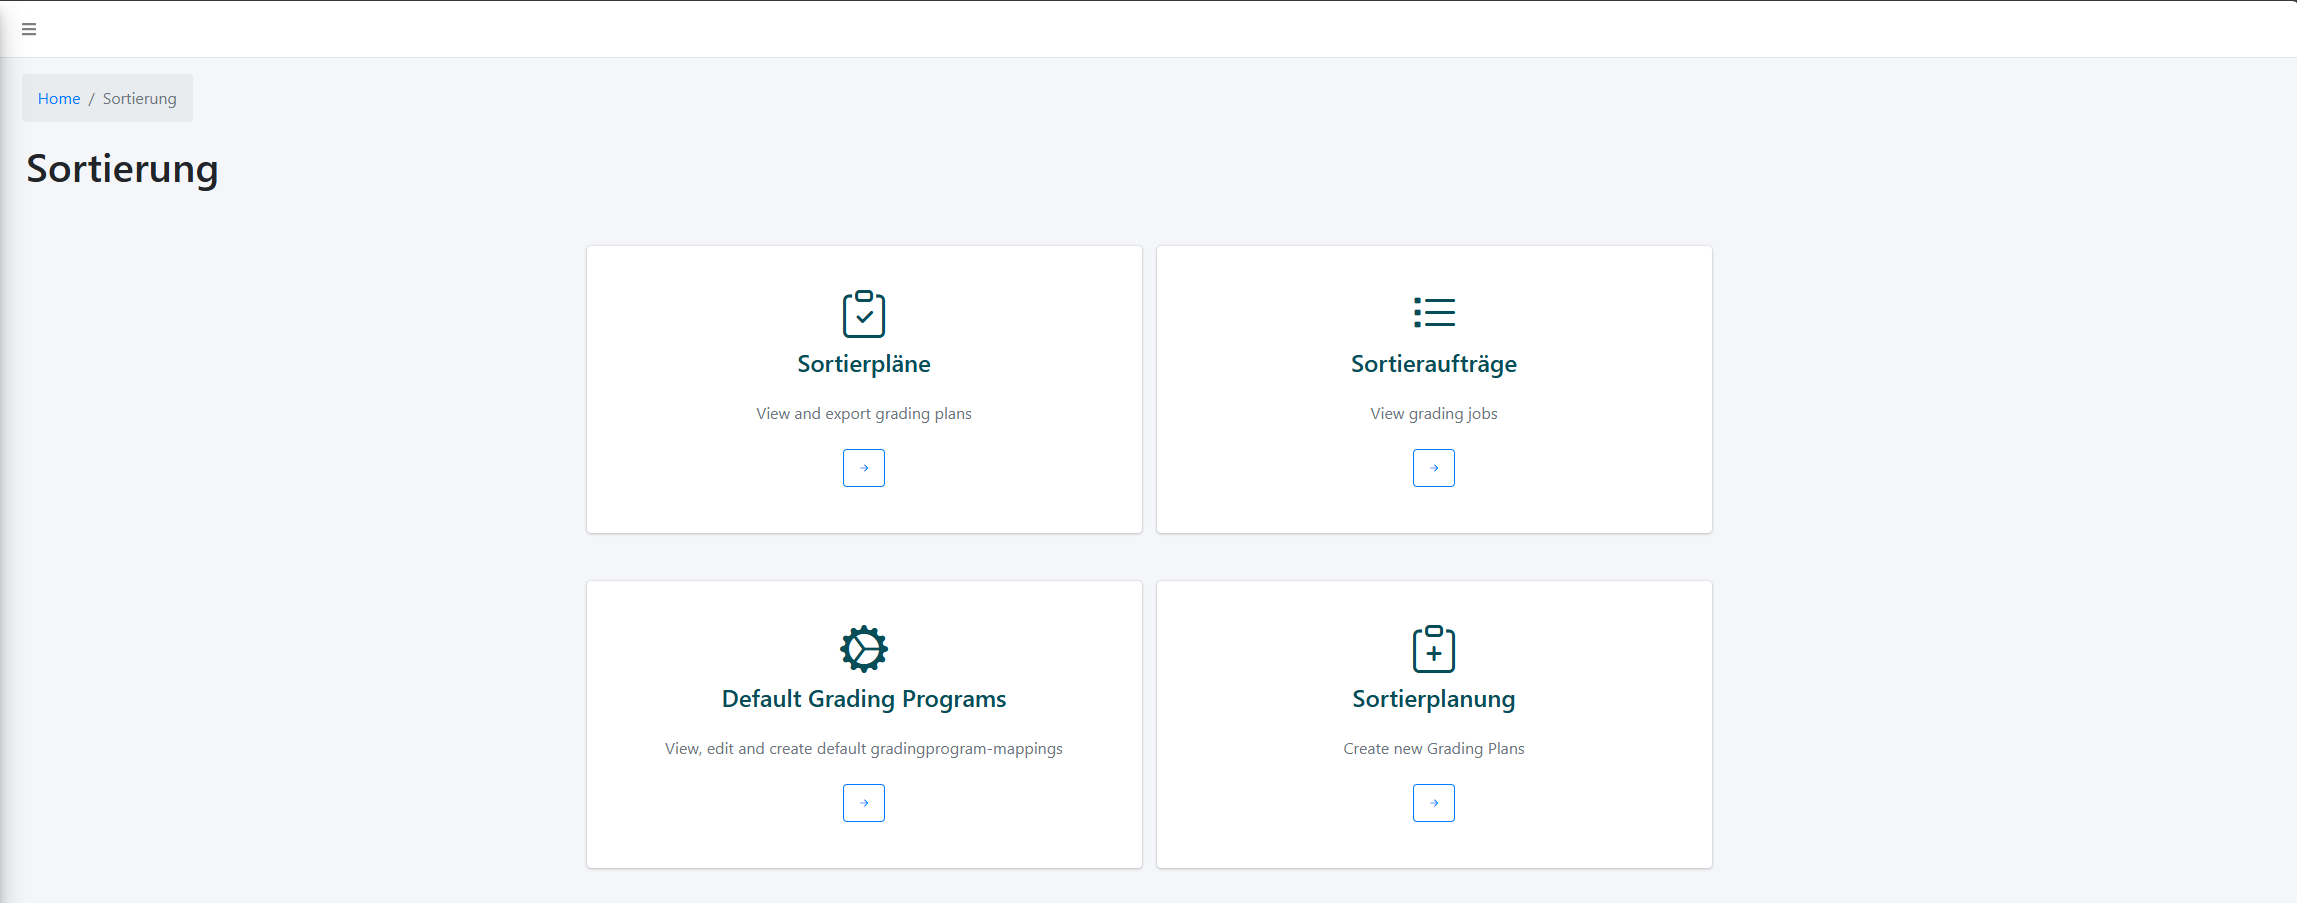Viewport: 2297px width, 903px height.
Task: Select the Sortierplanung card heading
Action: click(x=1434, y=699)
